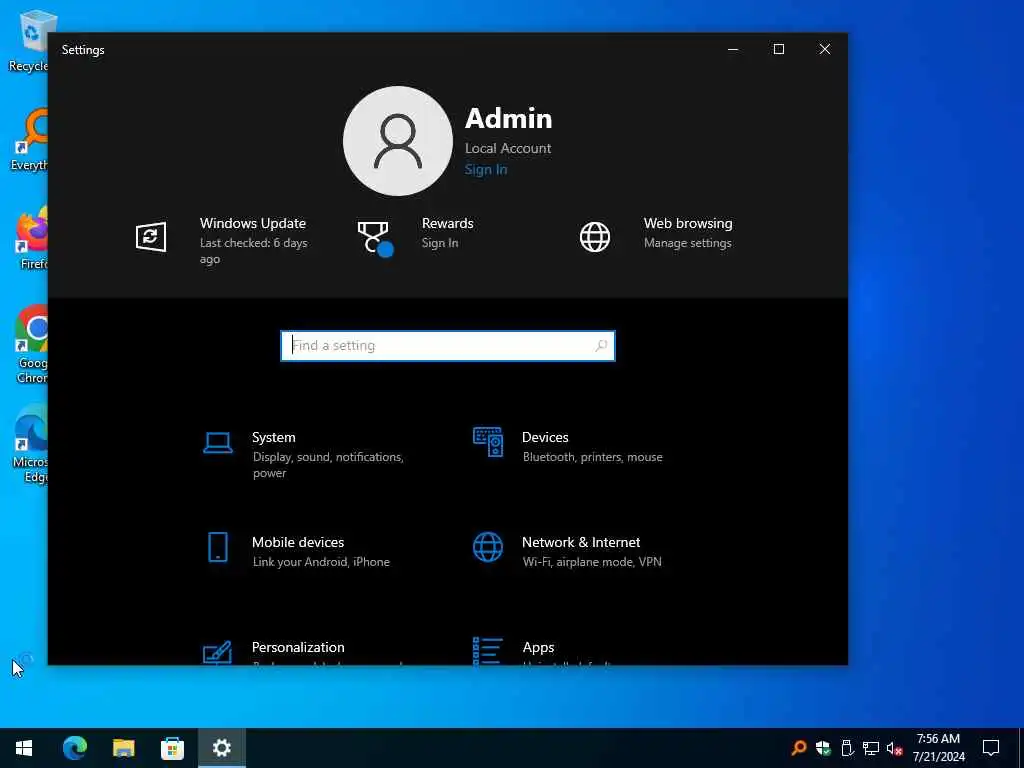This screenshot has width=1024, height=768.
Task: Select the Google Chrome desktop shortcut
Action: pyautogui.click(x=31, y=345)
